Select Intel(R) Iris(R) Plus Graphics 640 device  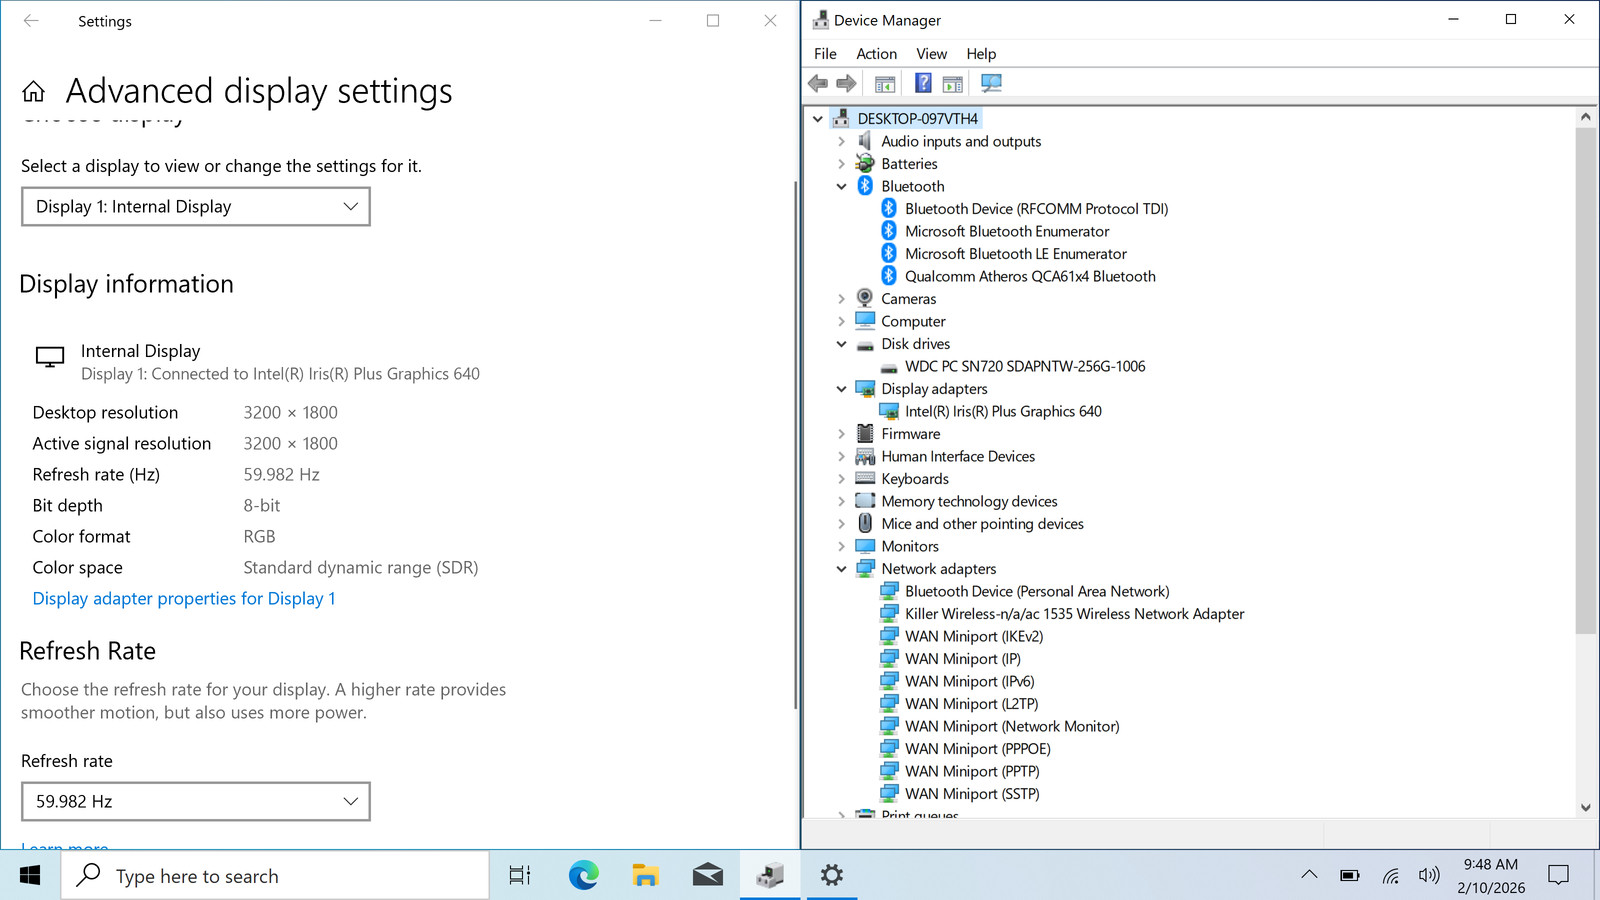click(1003, 411)
